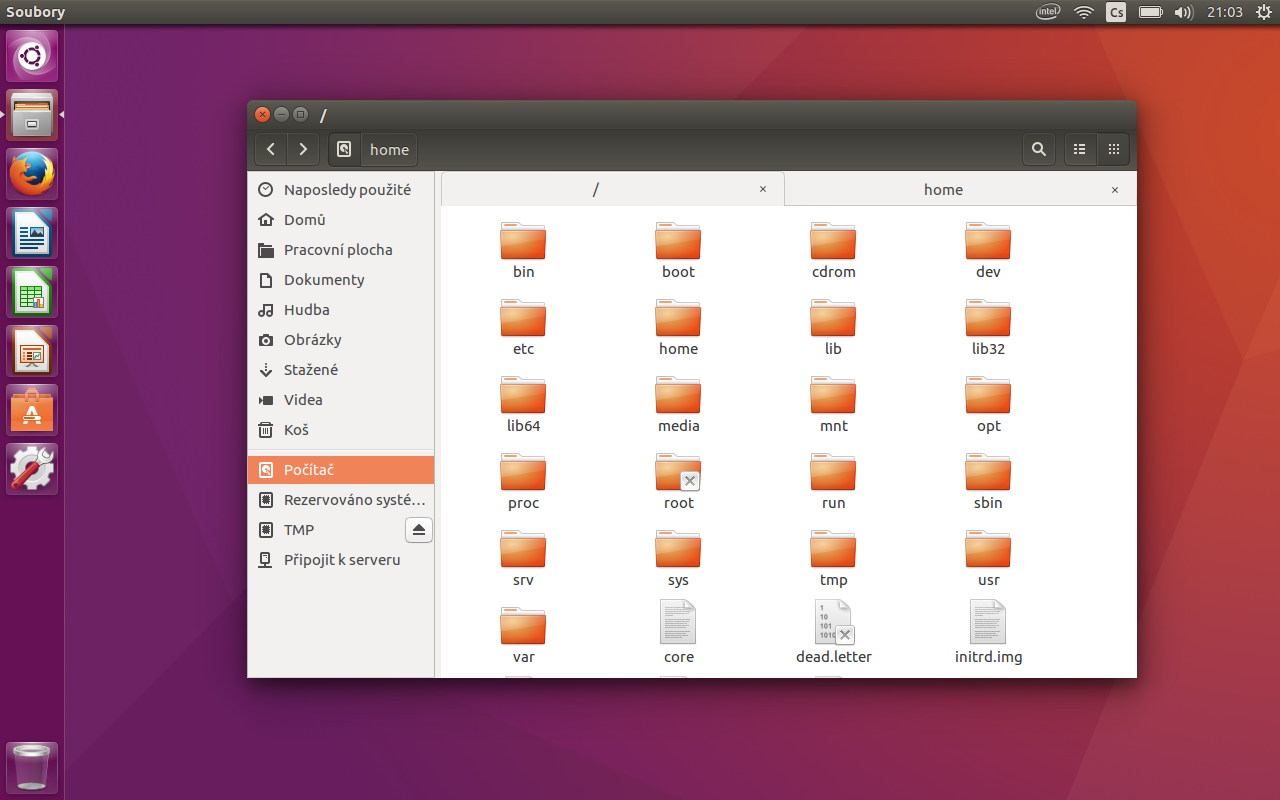This screenshot has width=1280, height=800.
Task: Open the battery status menu
Action: click(x=1149, y=12)
